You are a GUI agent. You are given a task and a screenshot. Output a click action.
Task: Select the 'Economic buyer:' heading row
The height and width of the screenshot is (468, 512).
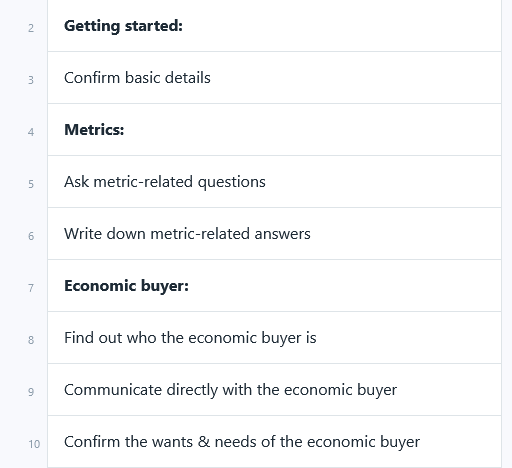pyautogui.click(x=274, y=286)
